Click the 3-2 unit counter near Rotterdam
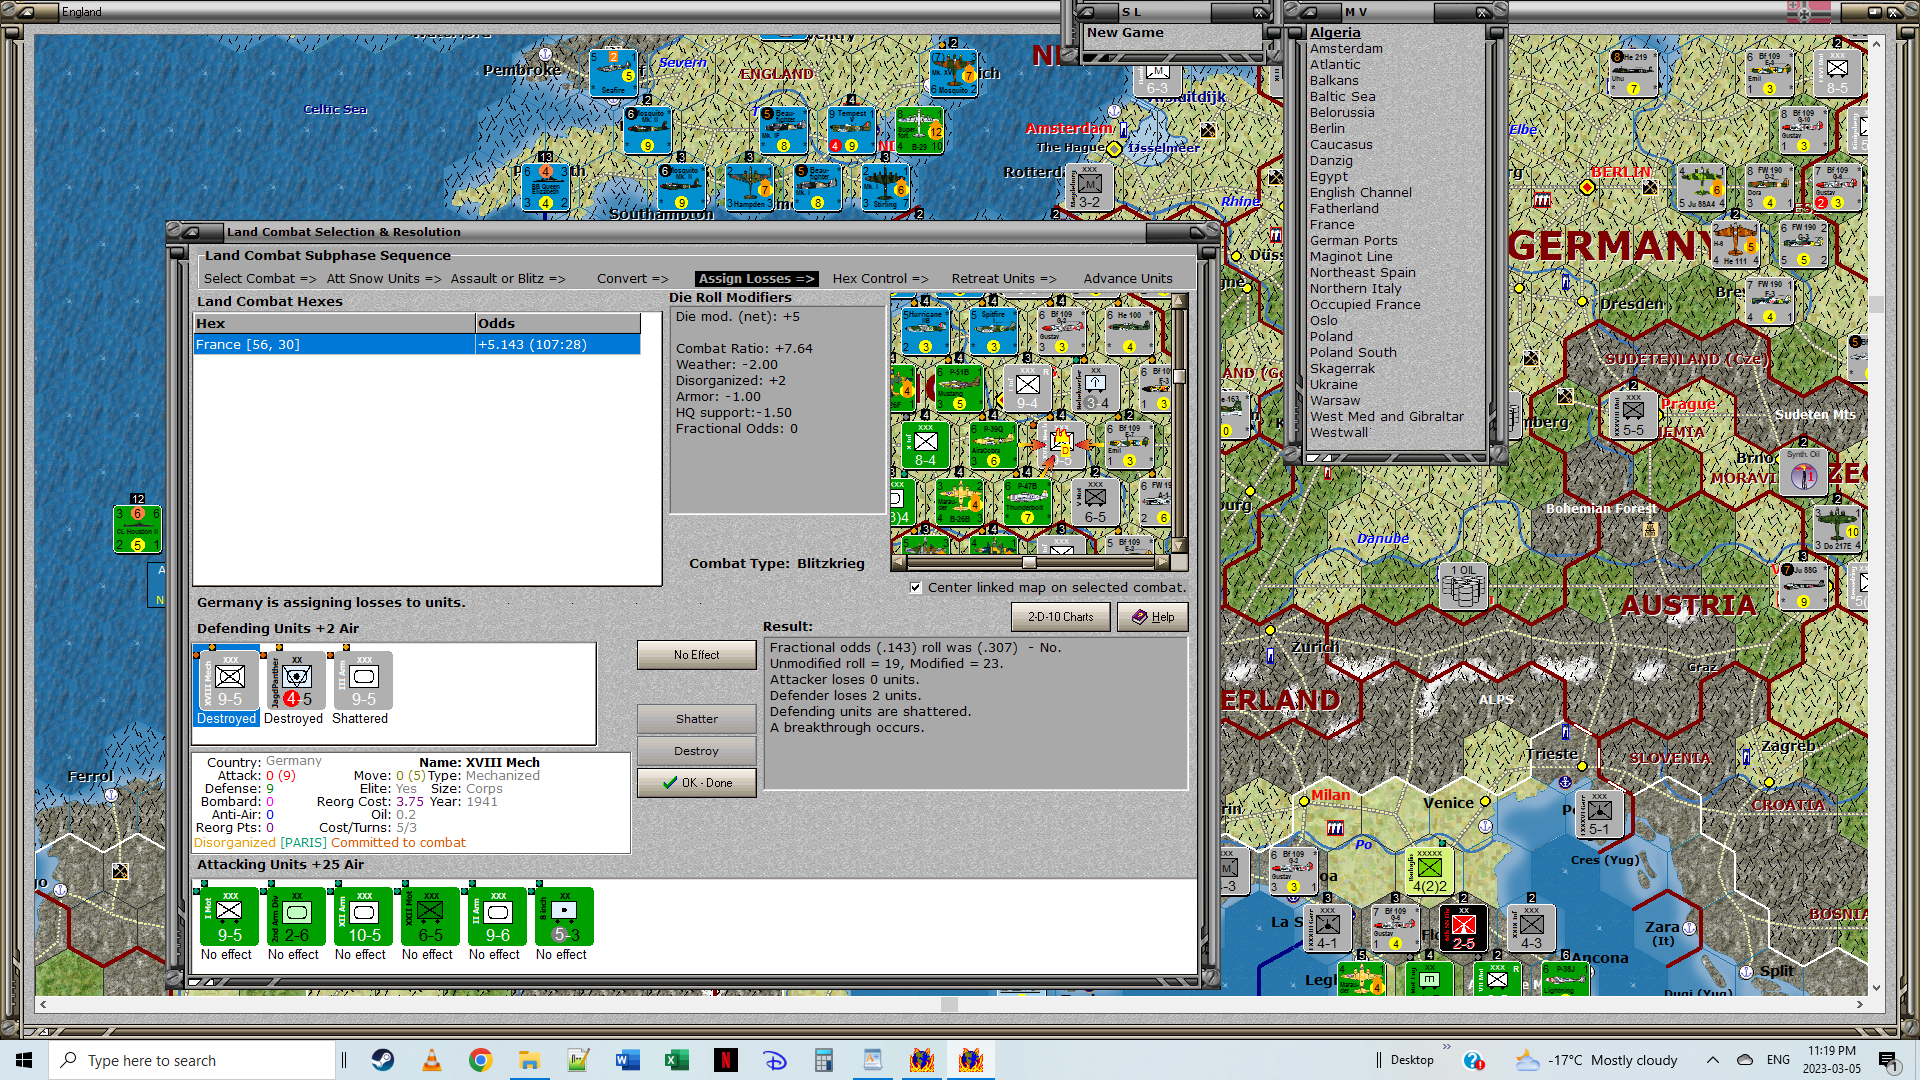This screenshot has width=1920, height=1080. [x=1089, y=187]
